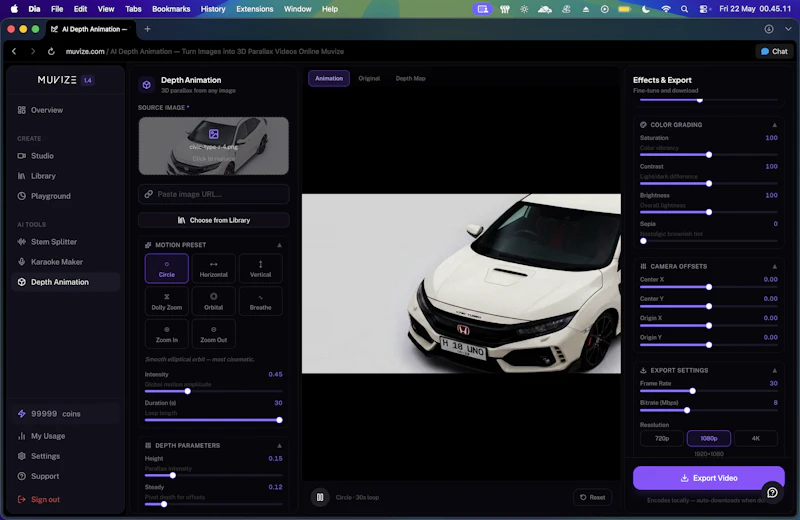Click the Depth Animation cube icon
Screen dimensions: 800x520
pos(146,85)
